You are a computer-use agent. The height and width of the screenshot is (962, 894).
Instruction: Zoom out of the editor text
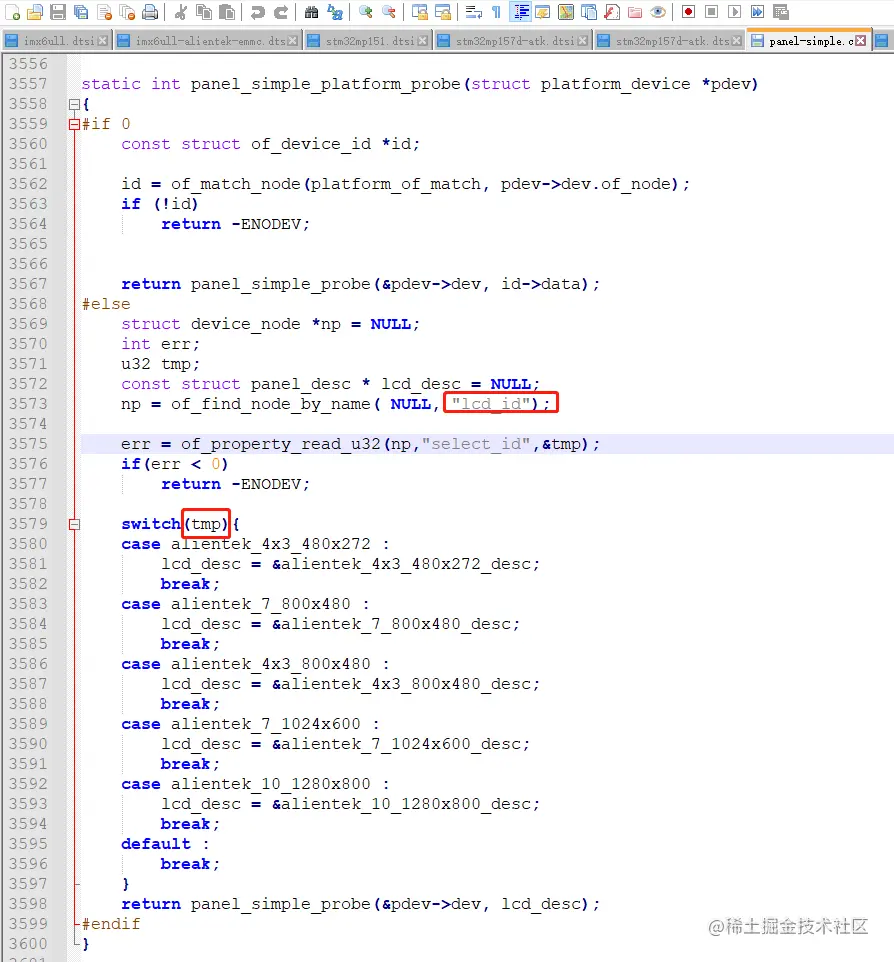(x=388, y=12)
